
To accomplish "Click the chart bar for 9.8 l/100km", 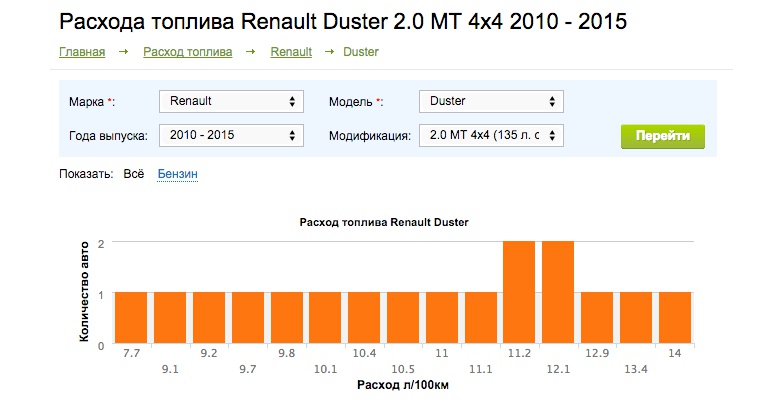I will tap(287, 318).
